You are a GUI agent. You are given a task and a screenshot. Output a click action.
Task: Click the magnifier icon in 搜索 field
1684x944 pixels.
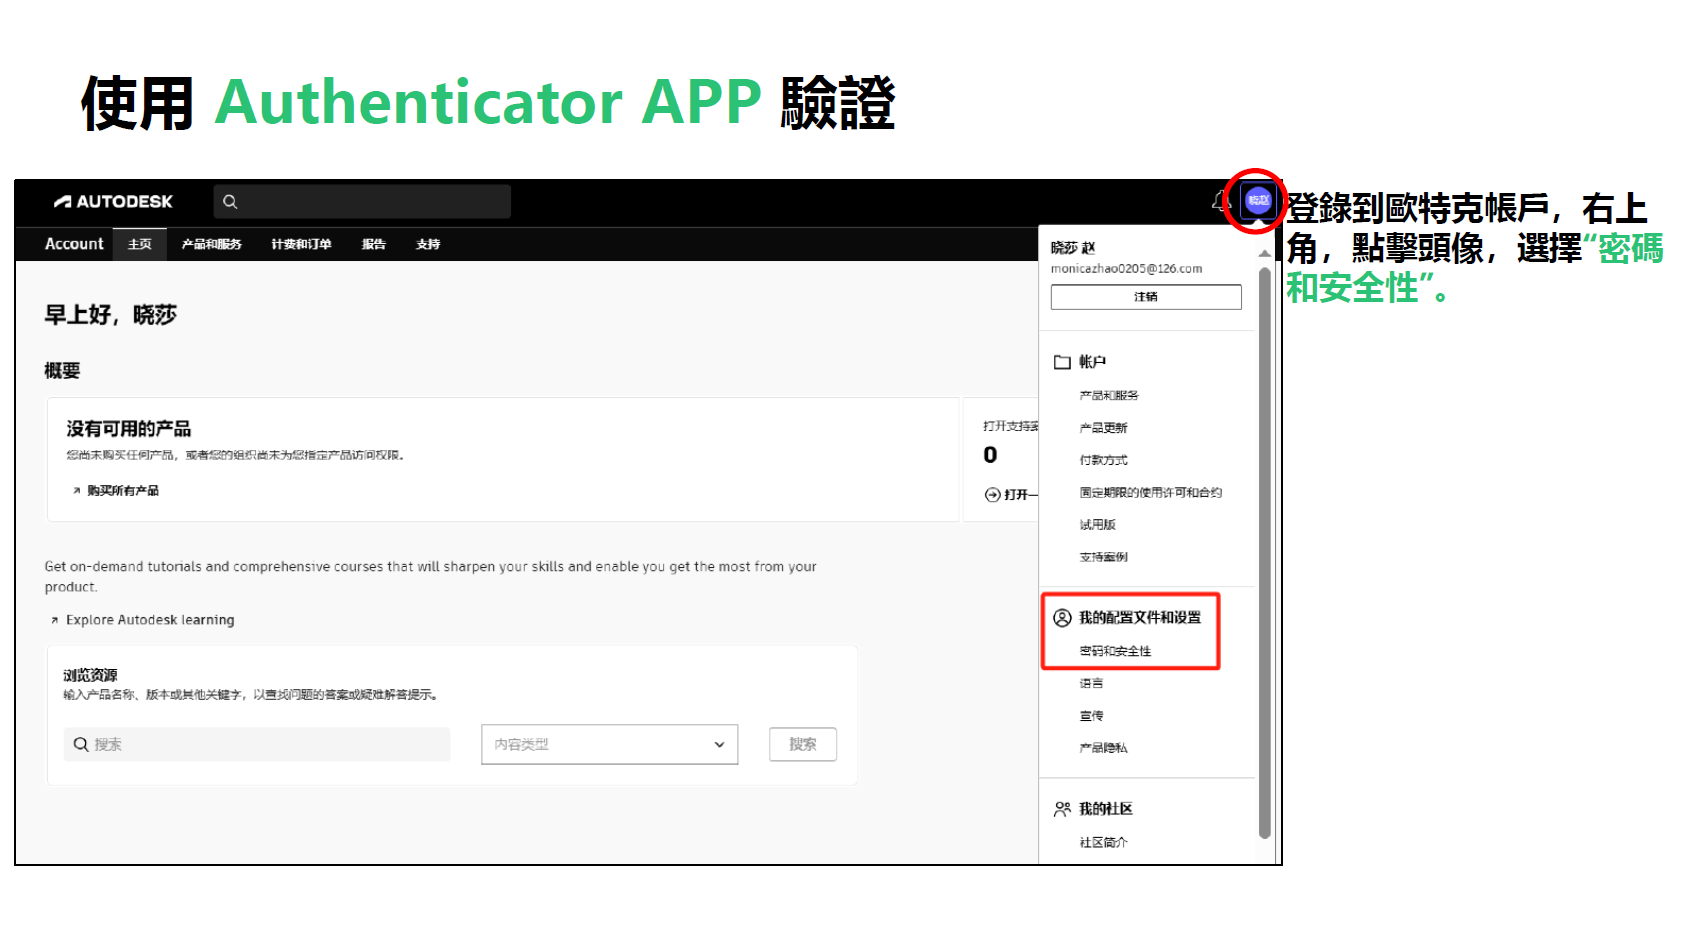point(81,744)
